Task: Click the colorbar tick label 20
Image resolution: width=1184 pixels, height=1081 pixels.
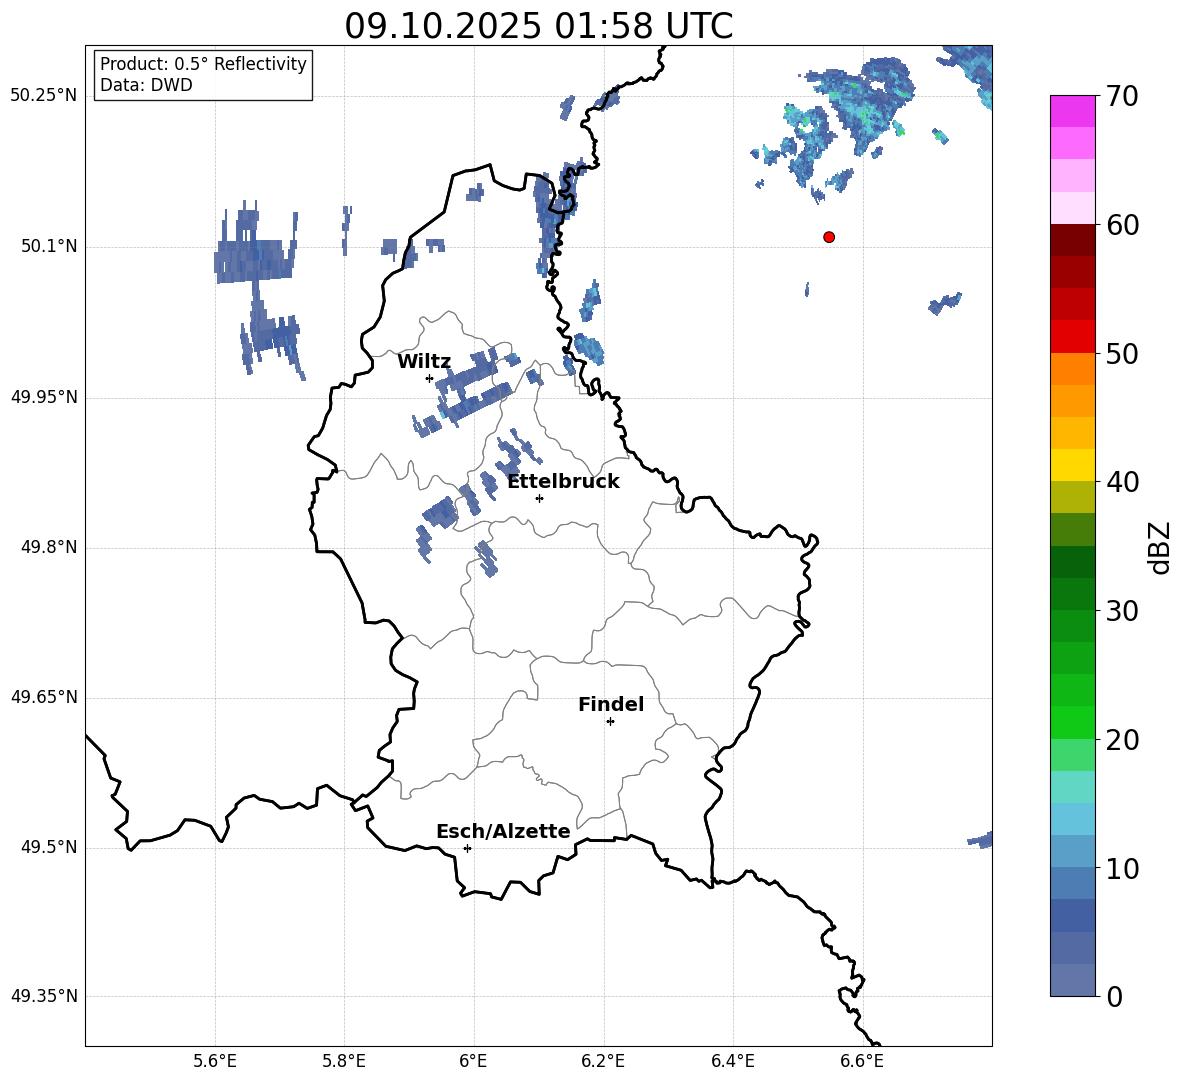Action: click(1122, 740)
